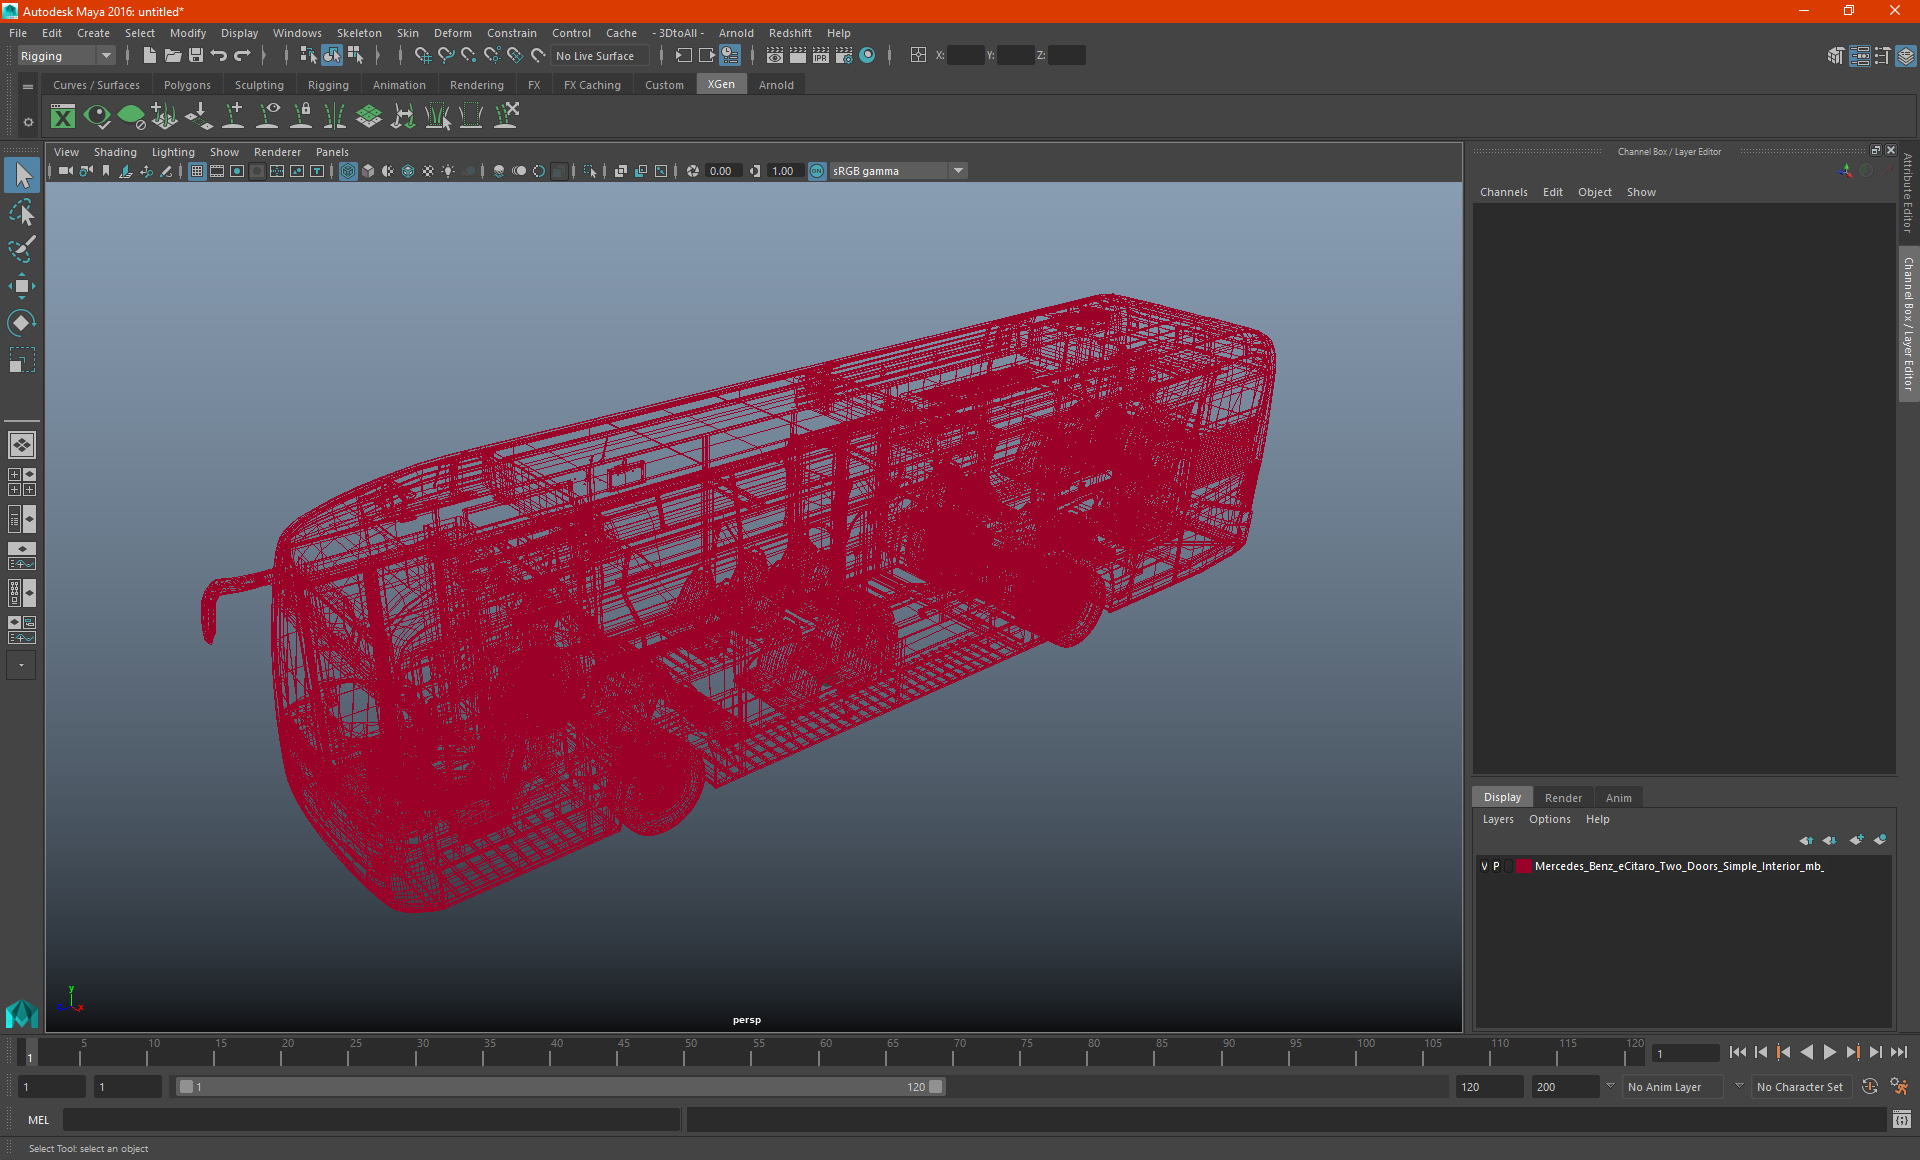Select the Lasso tool

click(22, 212)
